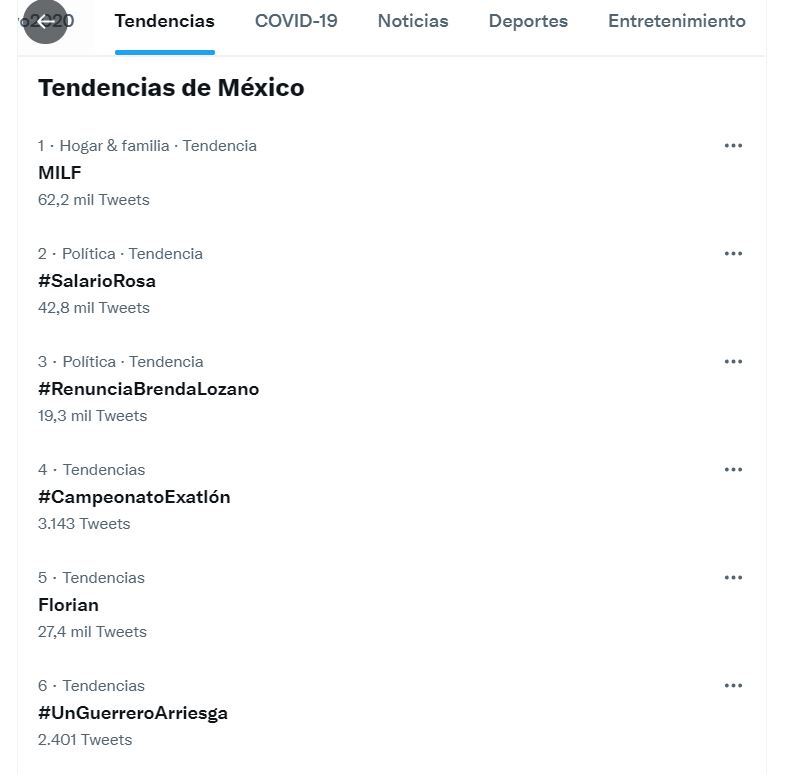The width and height of the screenshot is (799, 774).
Task: Open the MILF trending topic
Action: [60, 173]
